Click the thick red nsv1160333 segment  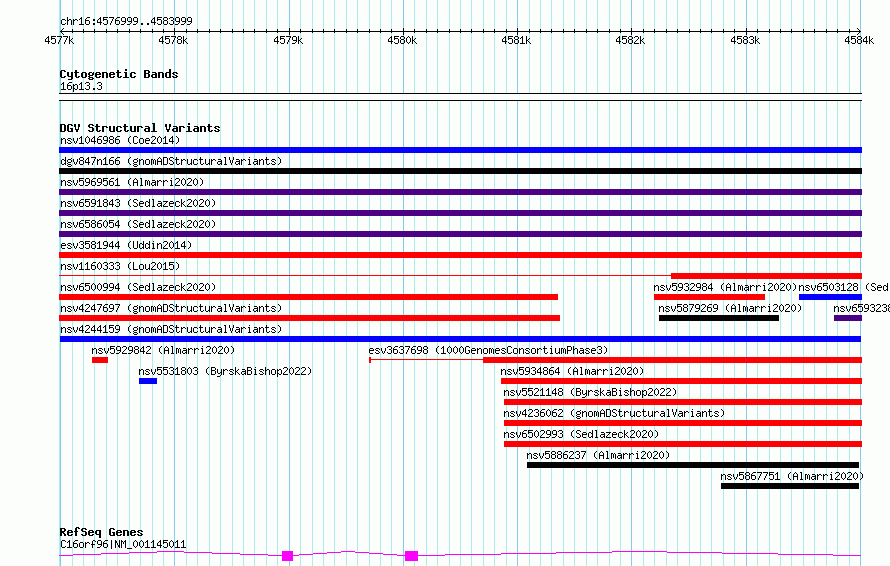(766, 276)
